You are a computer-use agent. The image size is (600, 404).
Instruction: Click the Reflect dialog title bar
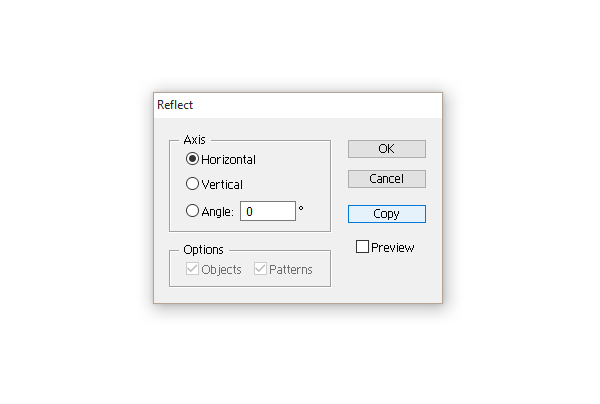pyautogui.click(x=297, y=104)
